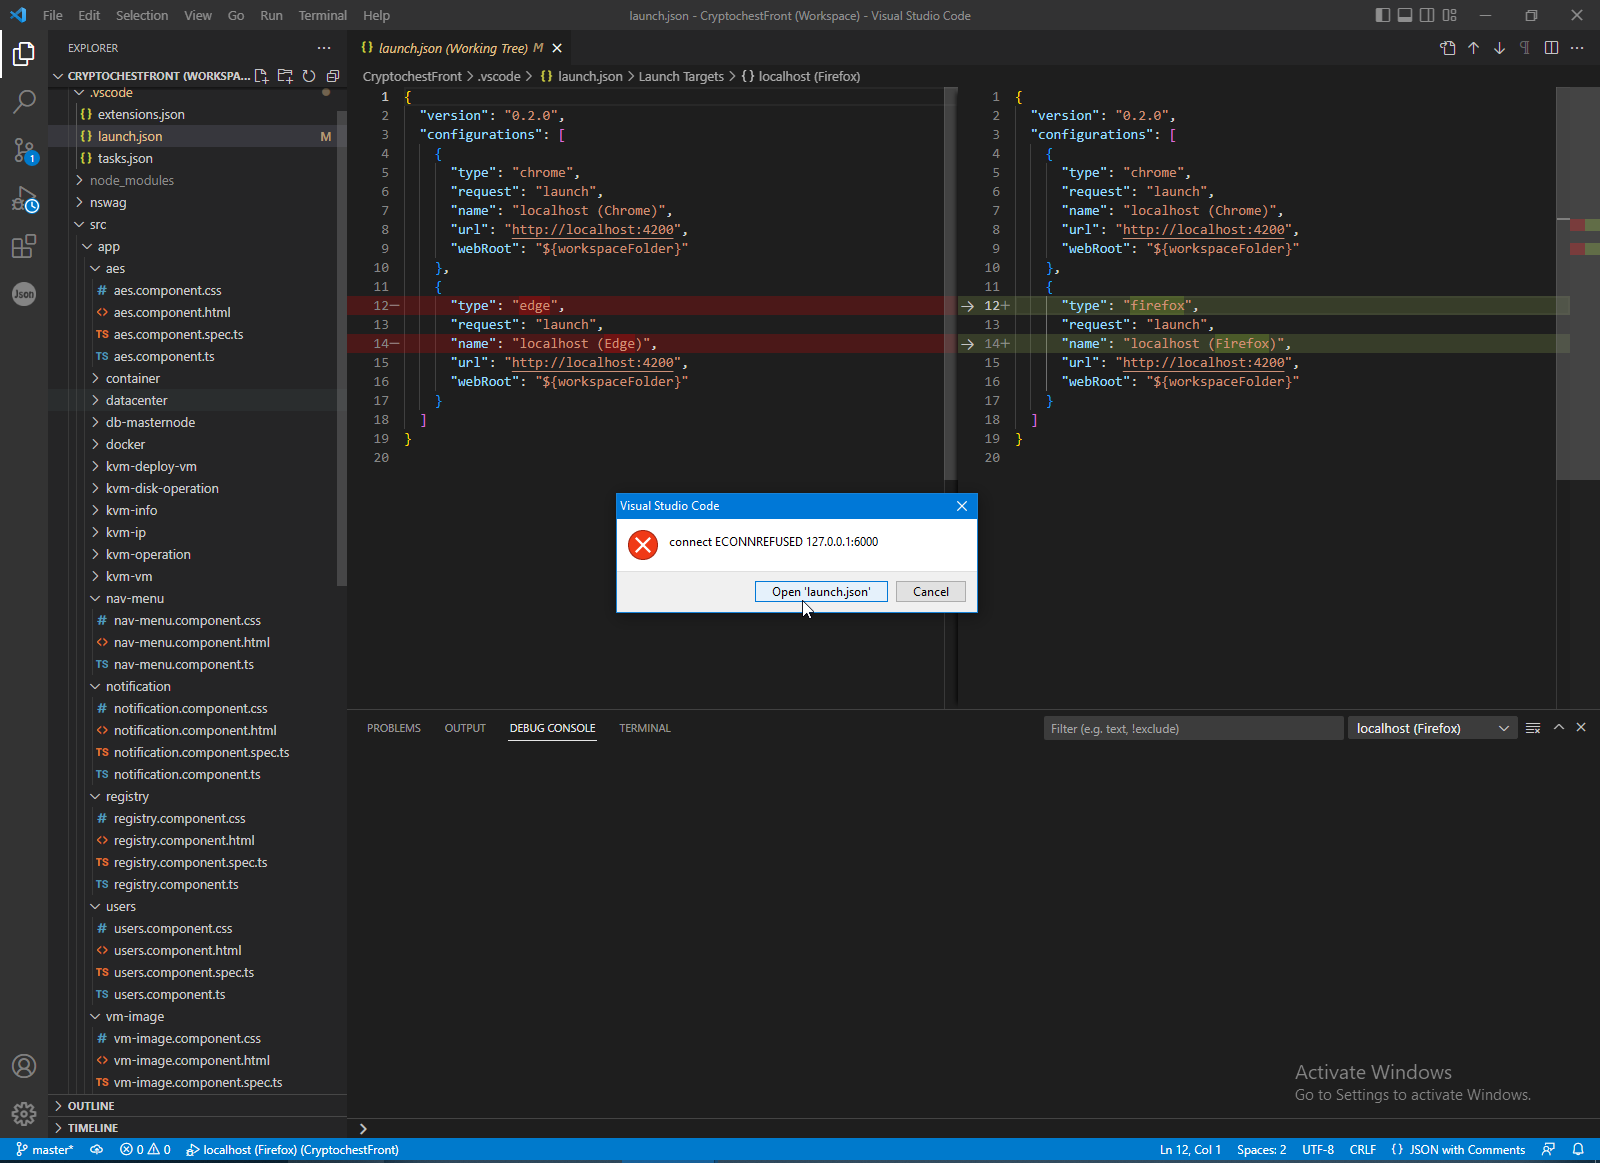Expand the OUTLINE section
The image size is (1600, 1163).
[x=197, y=1106]
